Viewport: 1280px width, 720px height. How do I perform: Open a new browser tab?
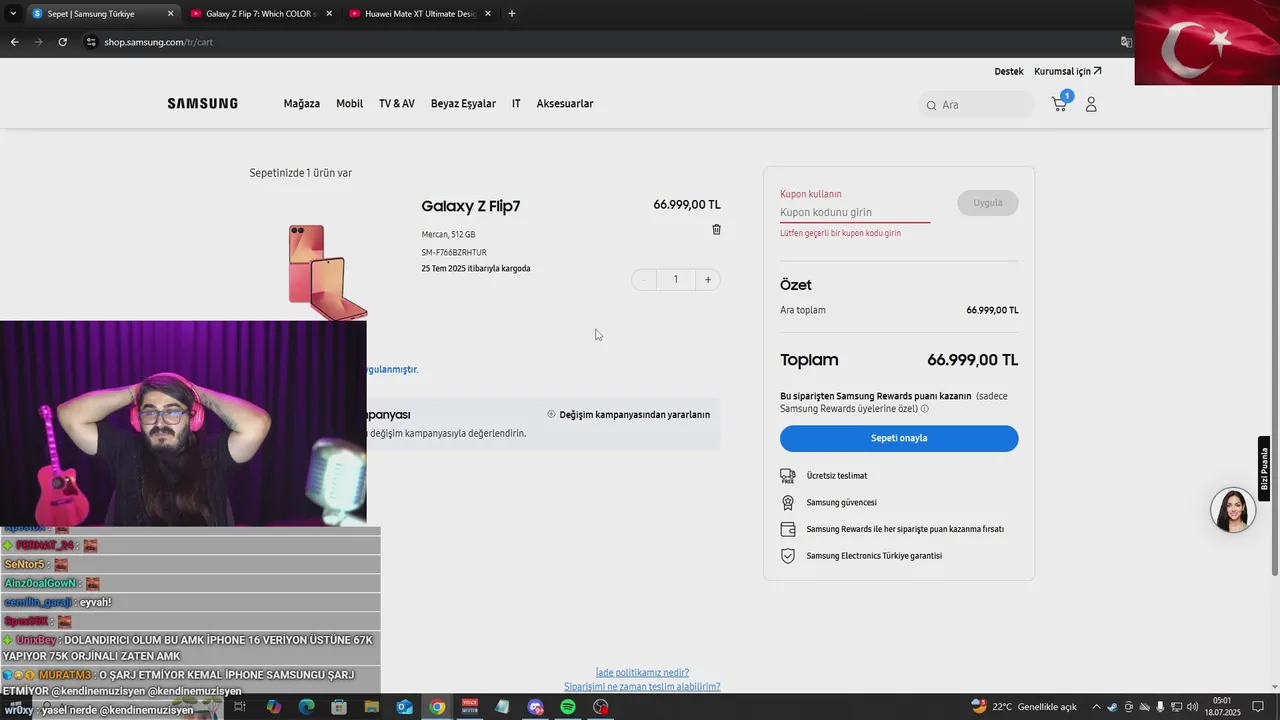pos(512,14)
